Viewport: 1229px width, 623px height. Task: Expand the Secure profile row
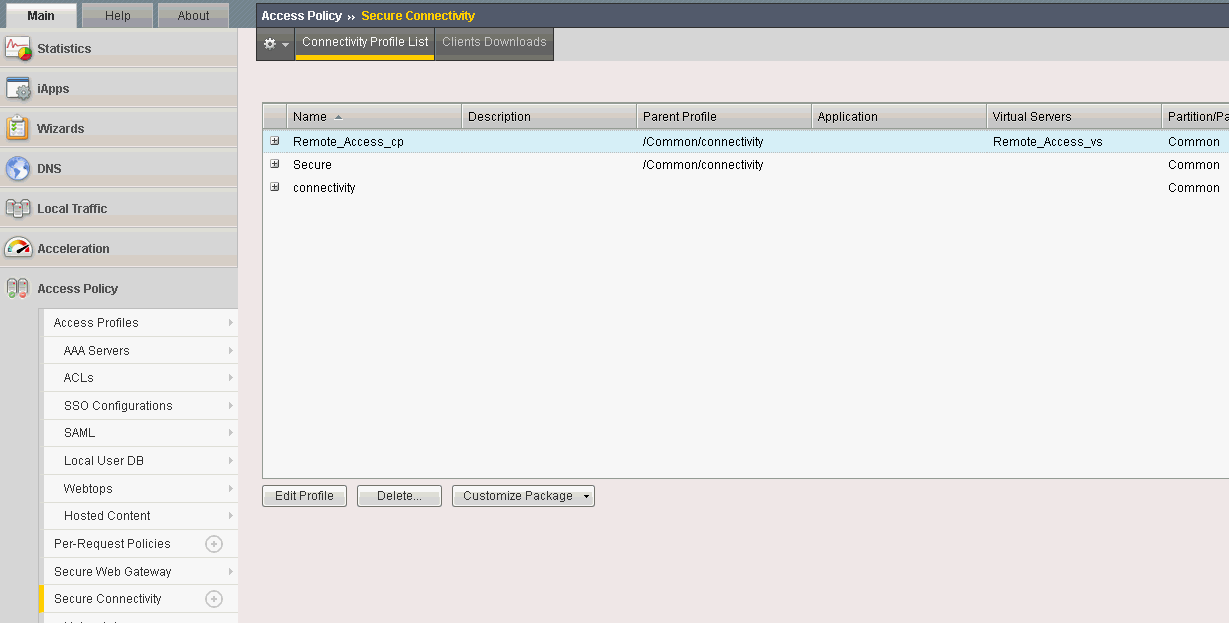tap(275, 164)
